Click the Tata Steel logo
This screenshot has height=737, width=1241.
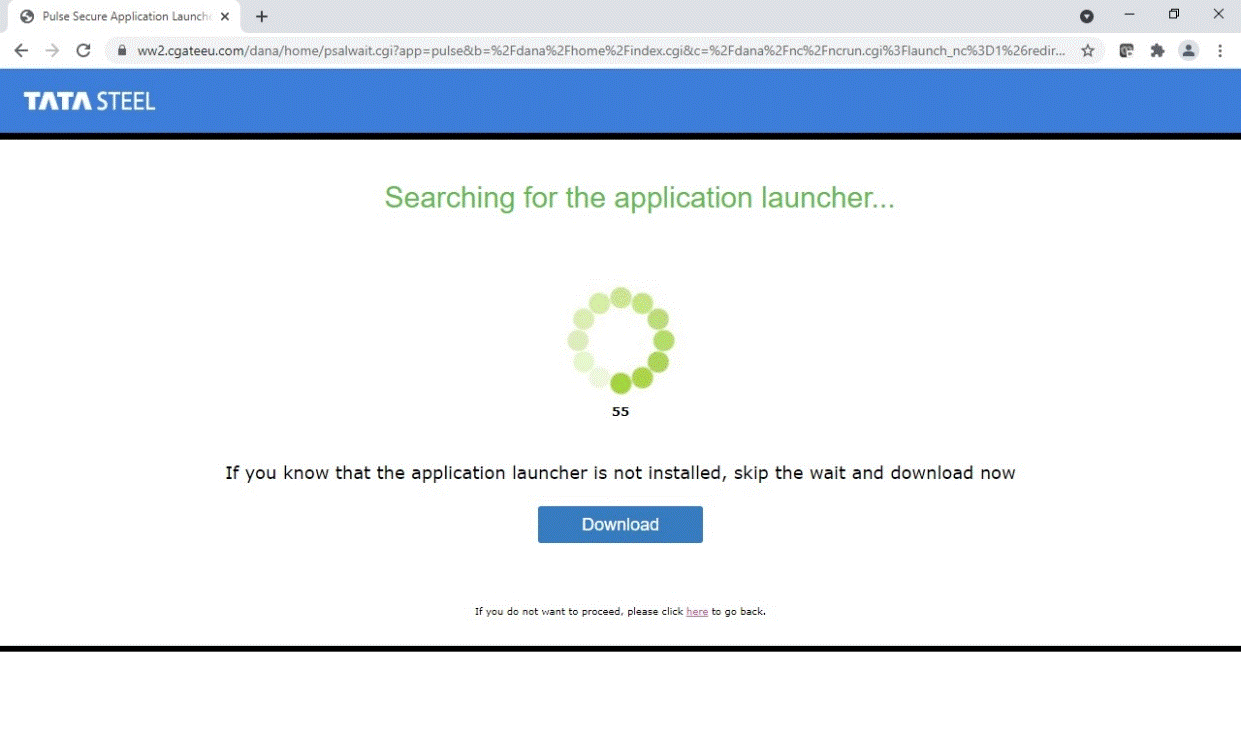point(90,101)
